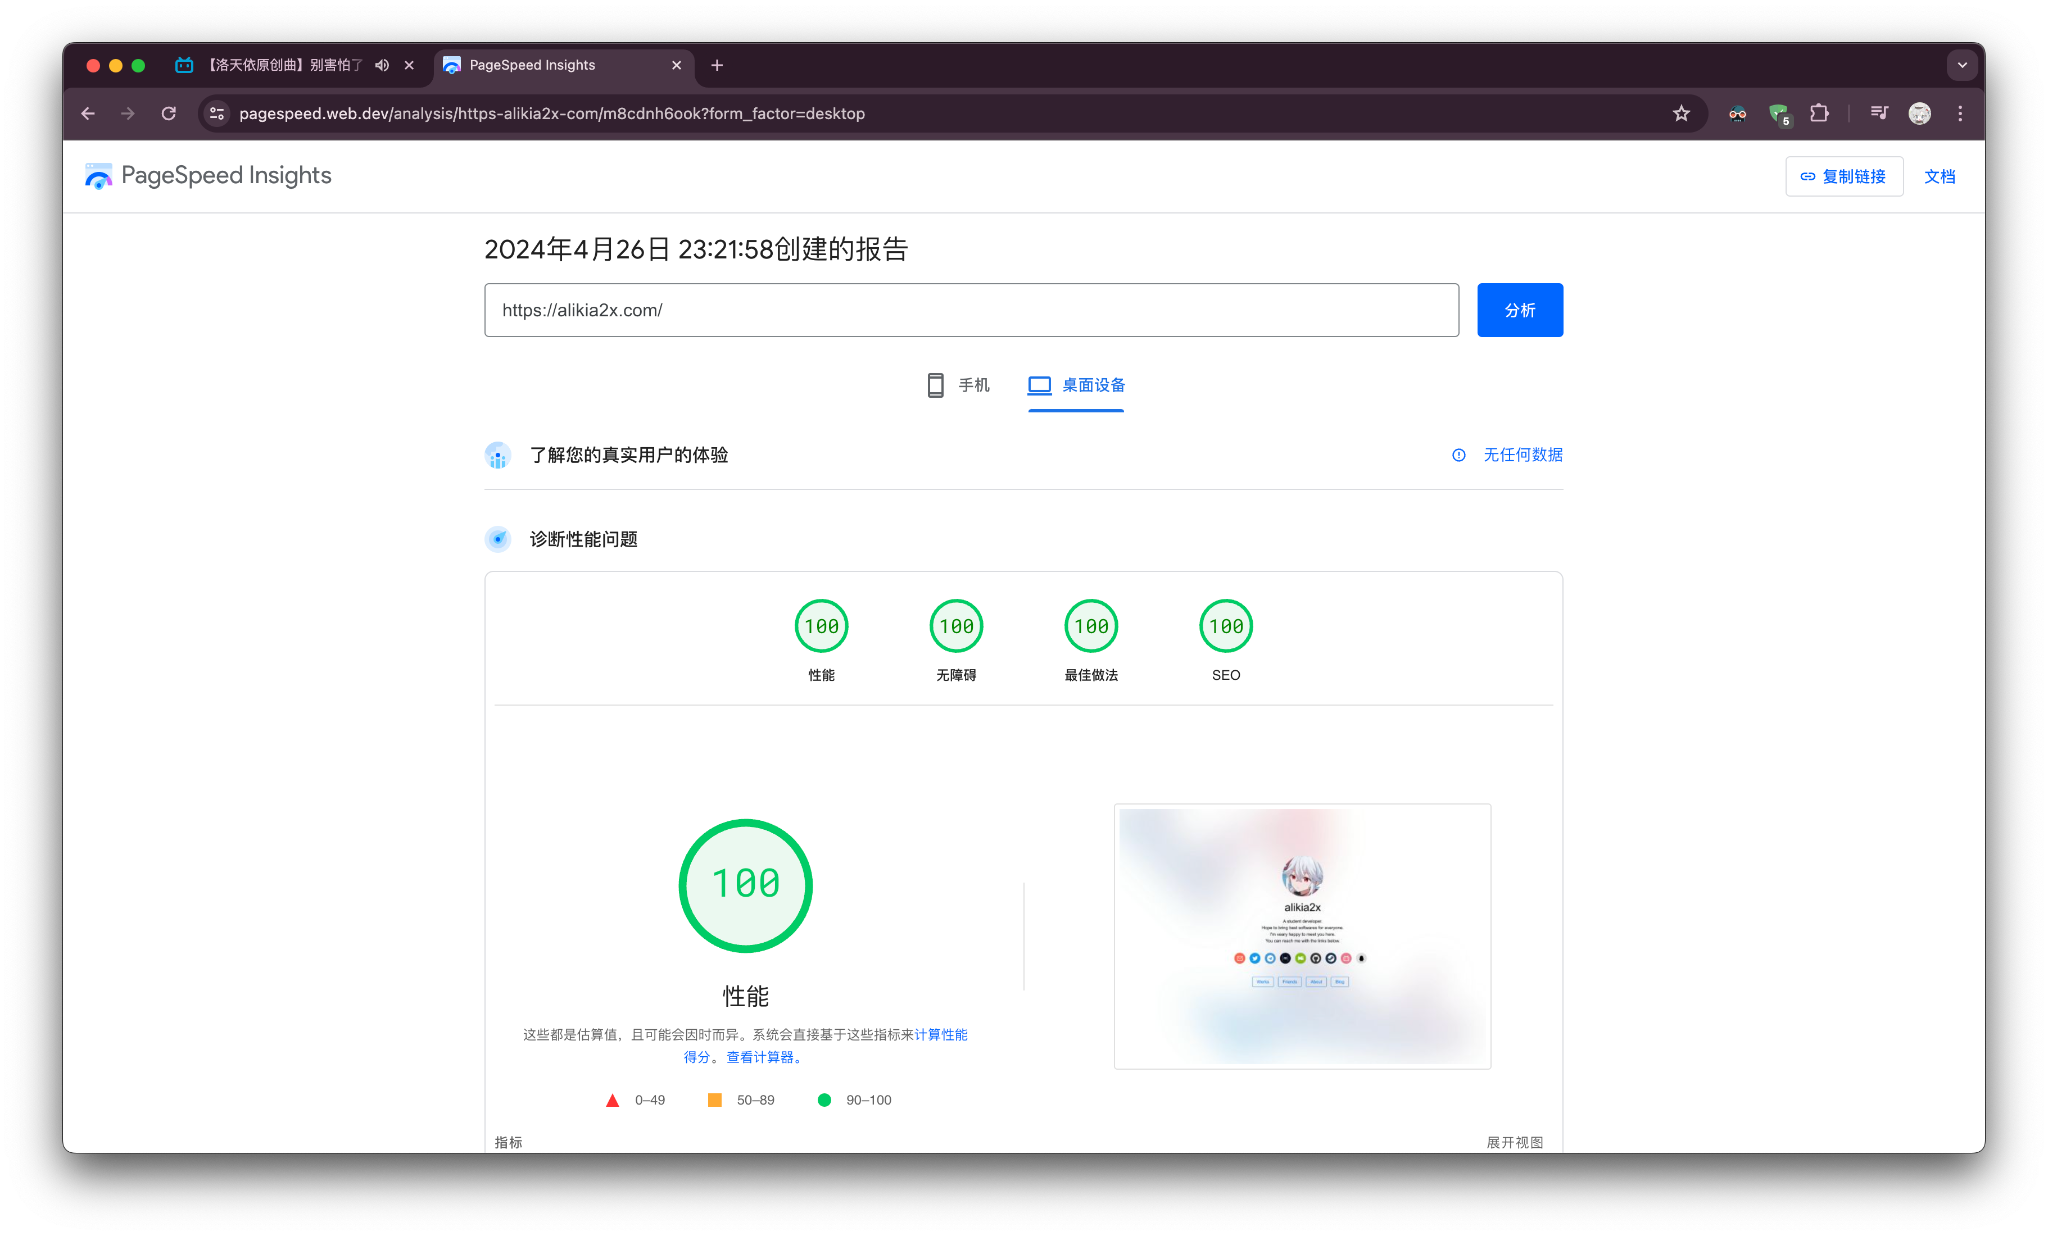
Task: Switch to 桌面设备 analysis mode
Action: [x=1075, y=385]
